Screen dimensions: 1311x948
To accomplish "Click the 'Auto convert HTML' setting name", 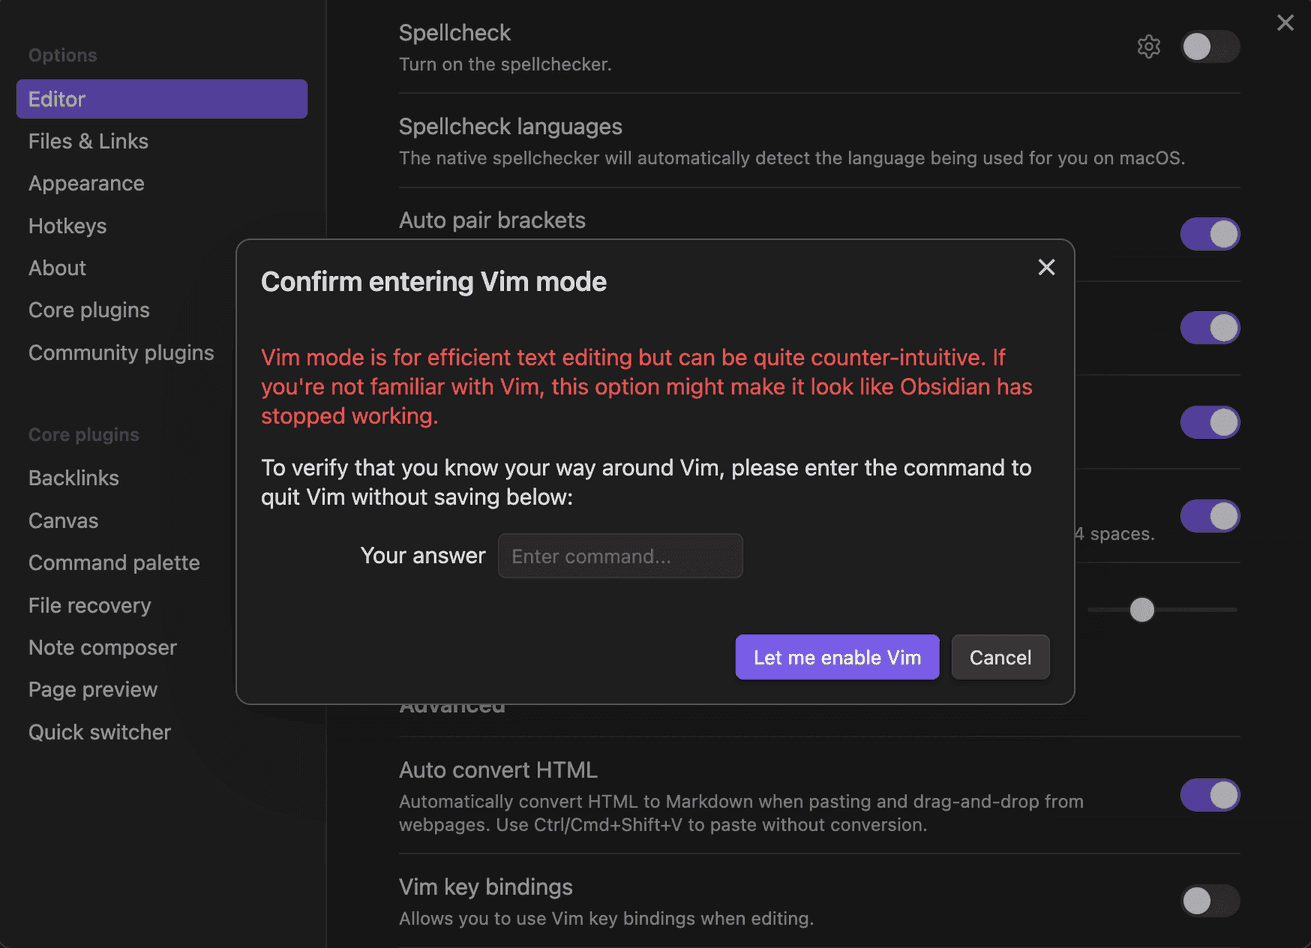I will [498, 770].
